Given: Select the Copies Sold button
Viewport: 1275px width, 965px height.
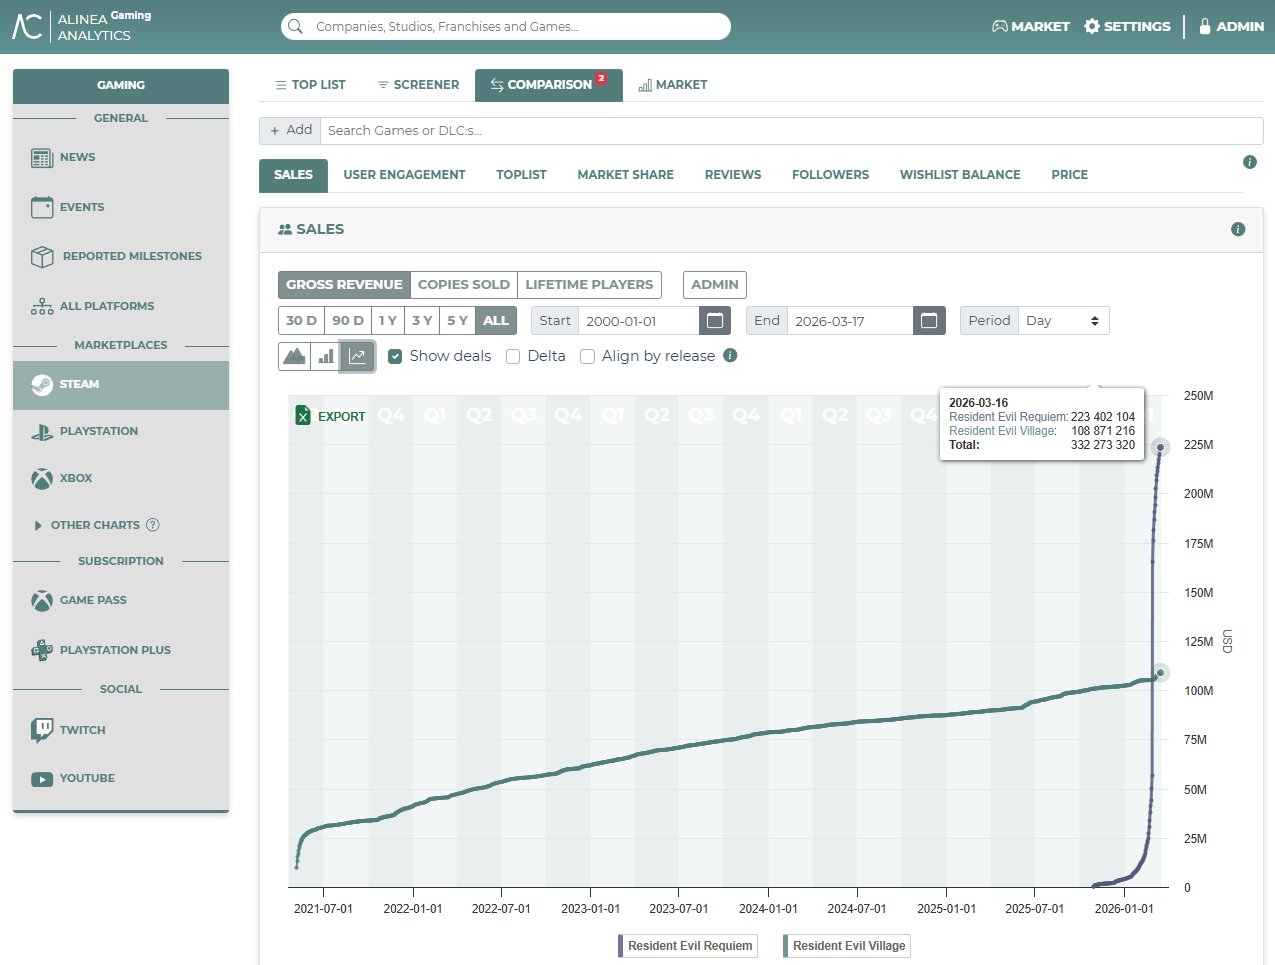Looking at the screenshot, I should 464,285.
